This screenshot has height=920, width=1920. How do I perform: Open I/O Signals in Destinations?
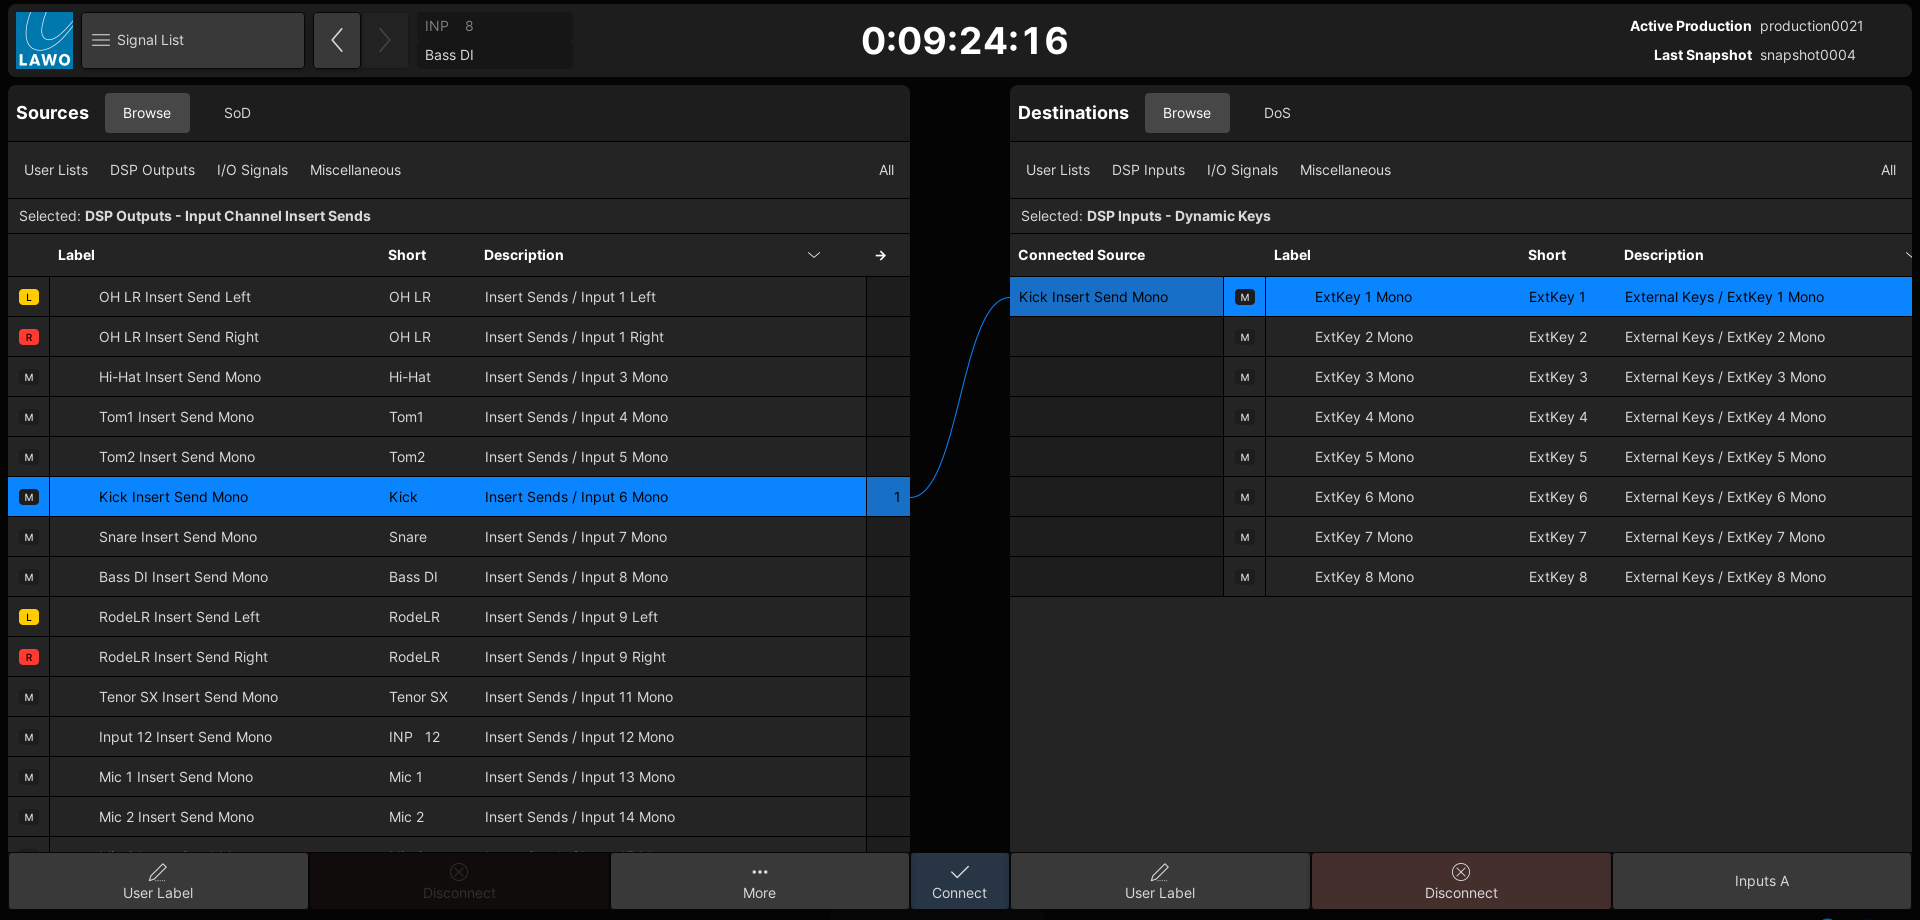[1241, 170]
